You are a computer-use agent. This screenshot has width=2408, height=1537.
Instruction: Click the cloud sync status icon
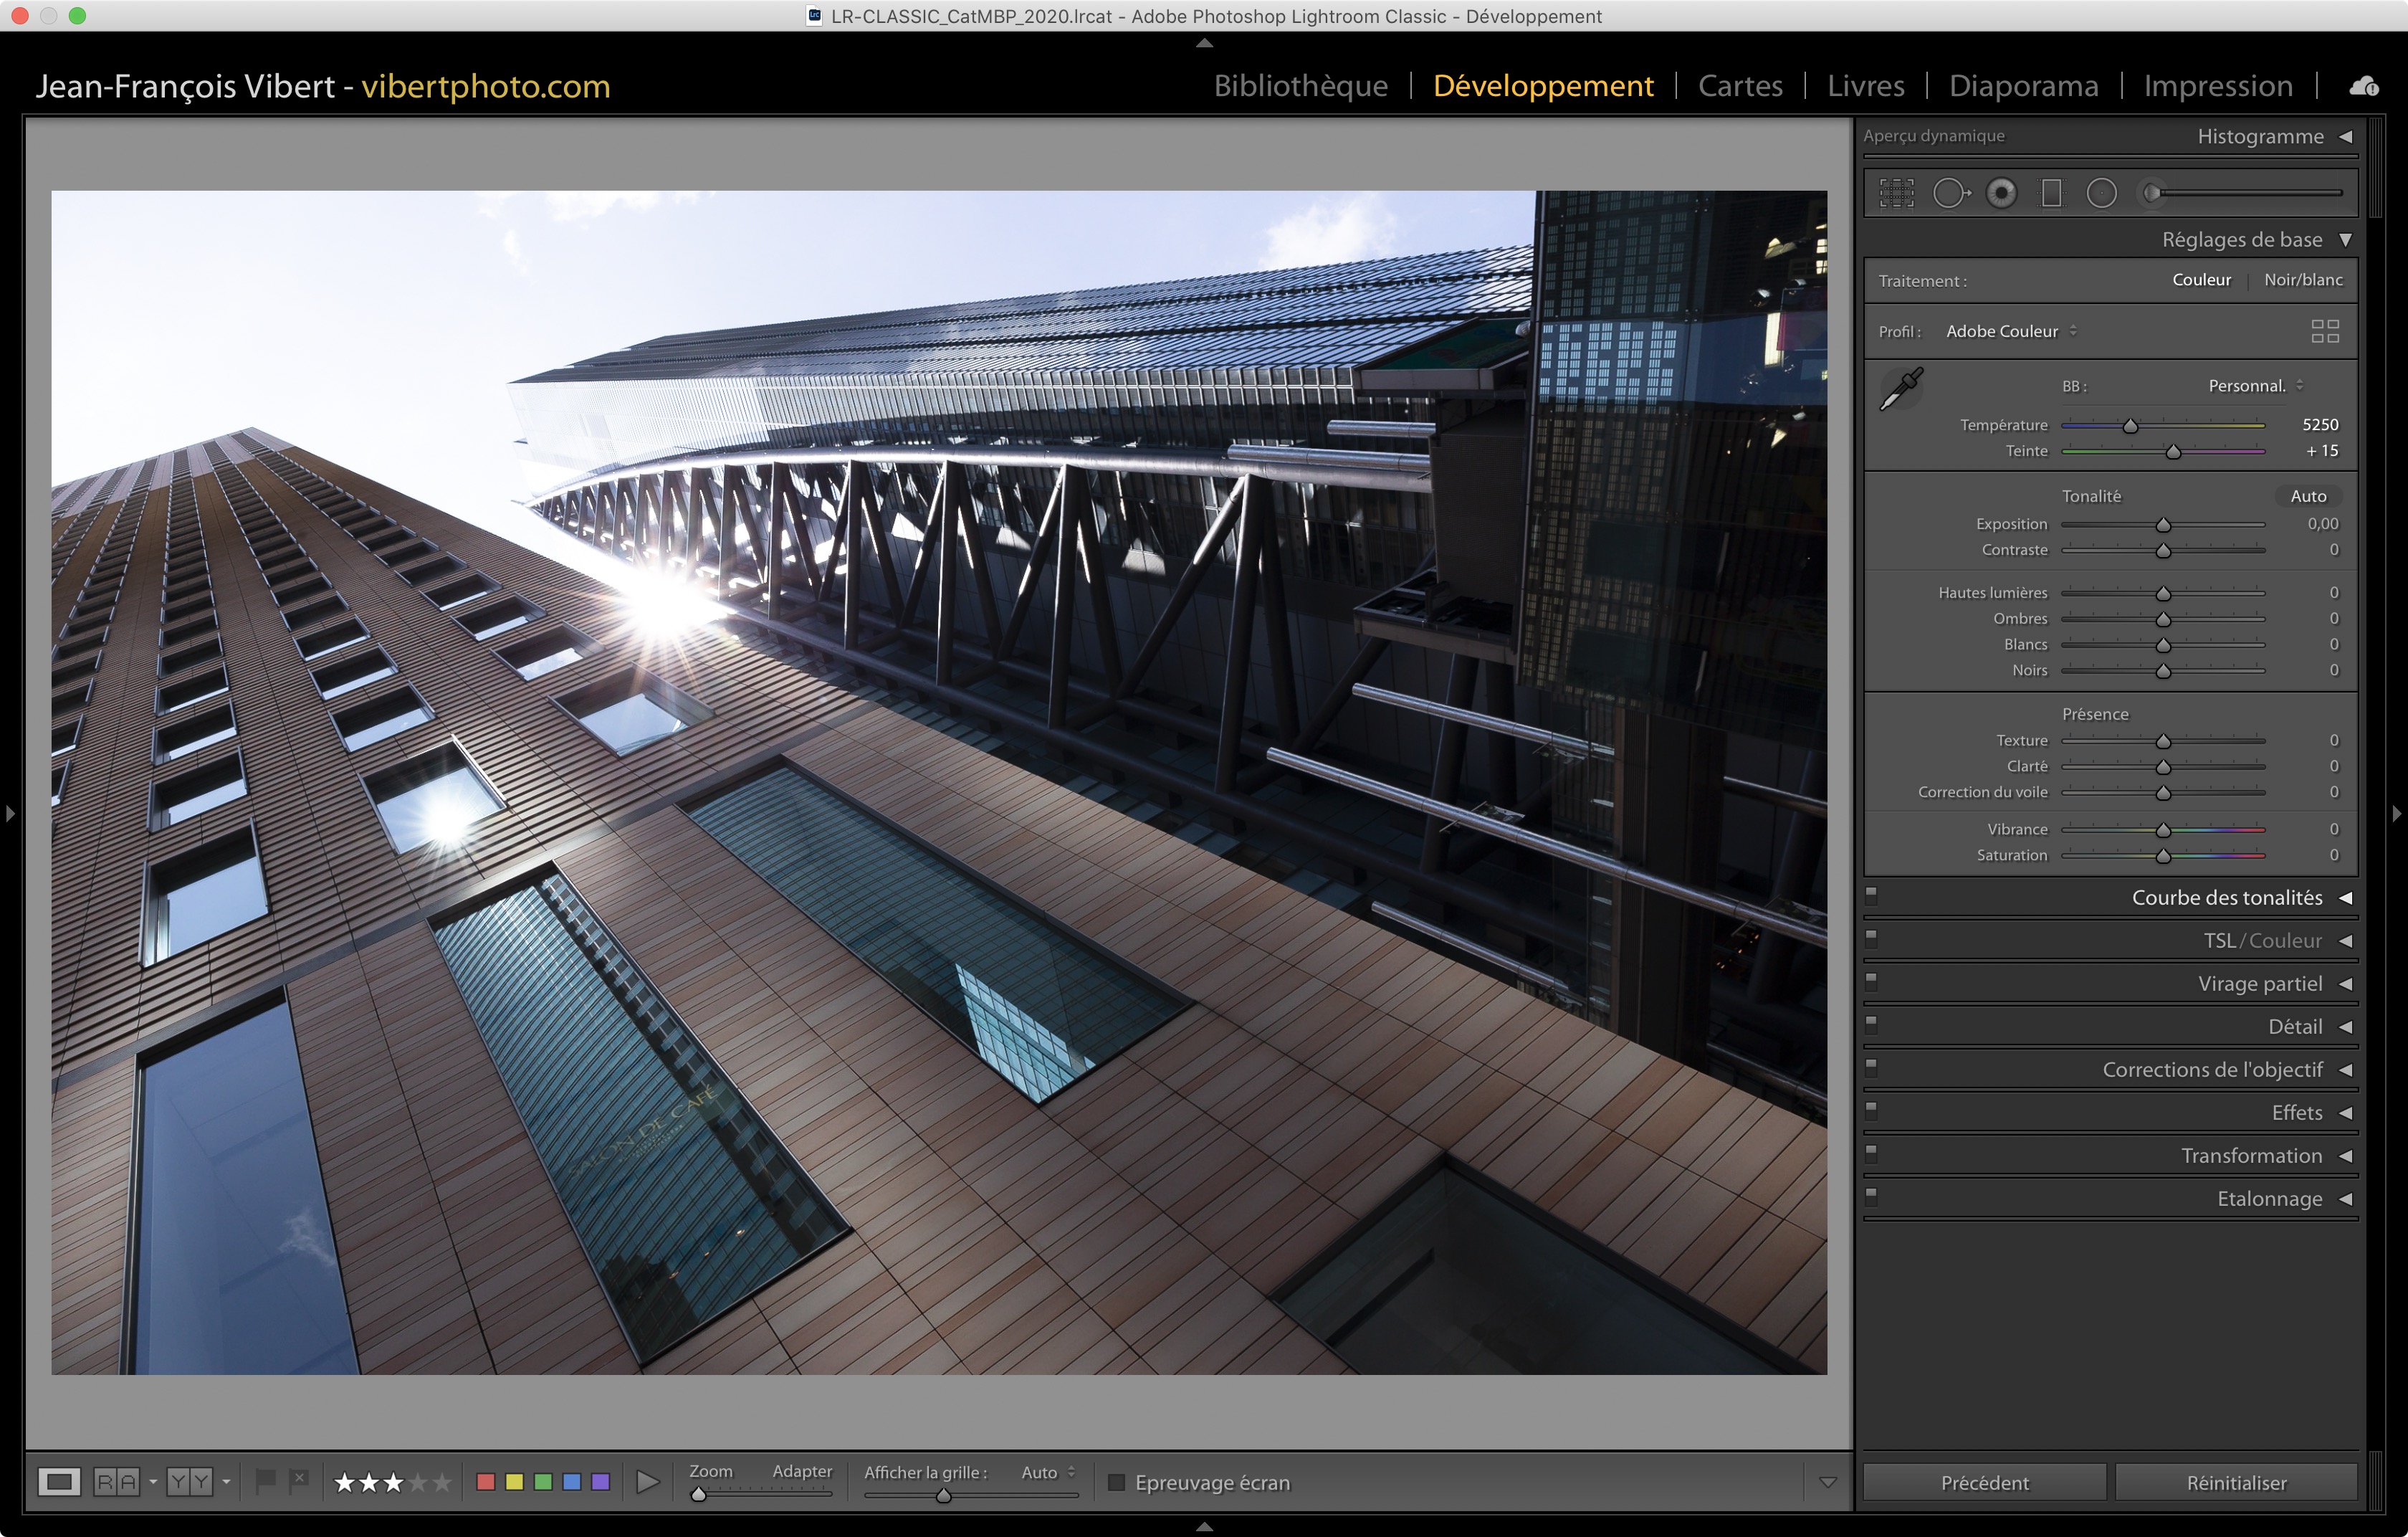2364,86
